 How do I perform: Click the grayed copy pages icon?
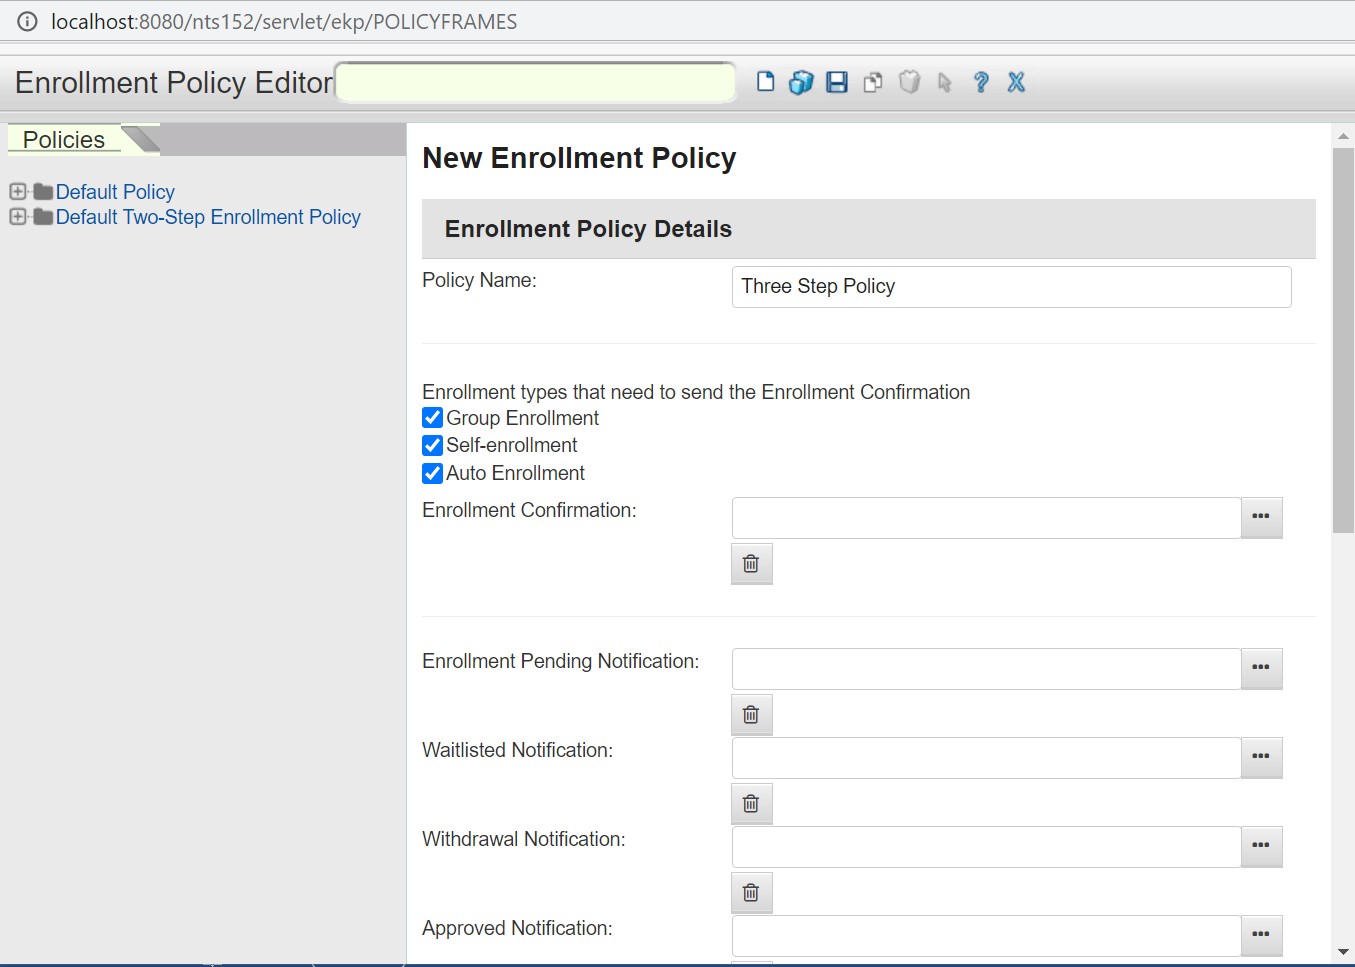[873, 82]
